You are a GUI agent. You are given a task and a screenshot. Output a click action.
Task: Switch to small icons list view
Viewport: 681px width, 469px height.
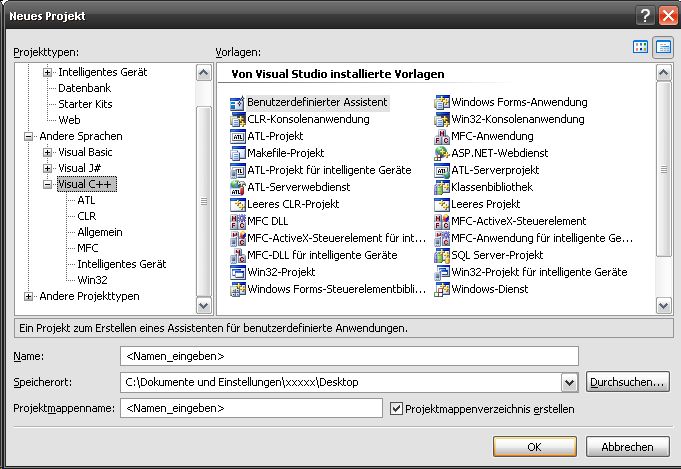(663, 47)
